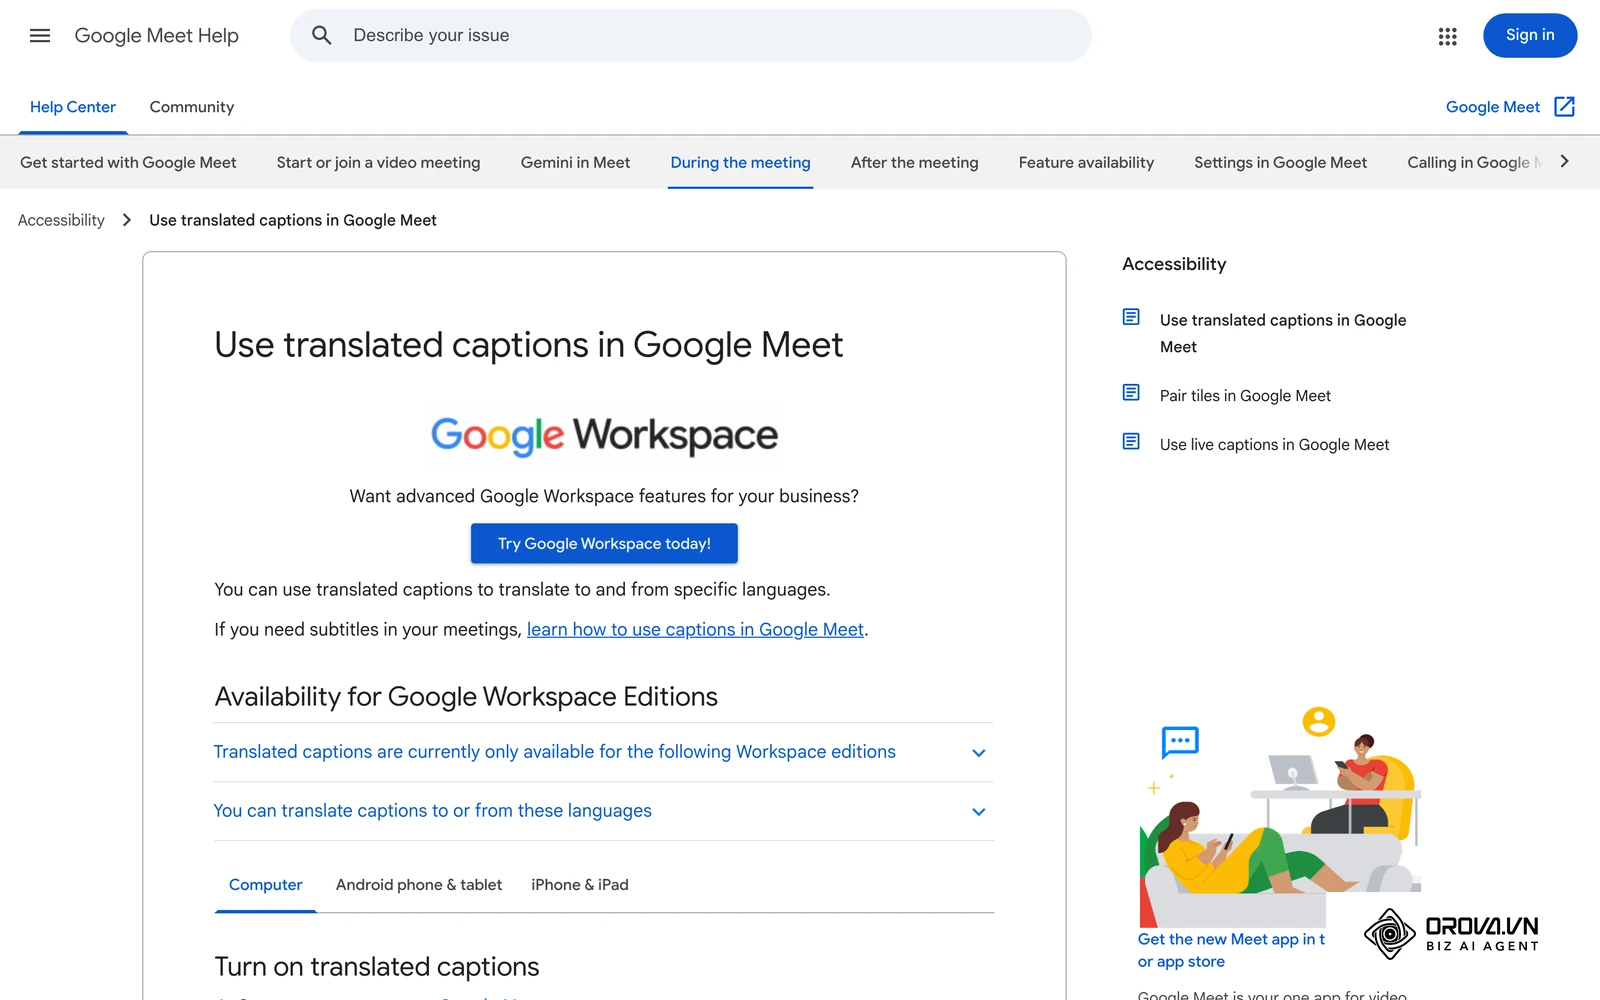1600x1000 pixels.
Task: Click the search magnifier icon
Action: pos(321,36)
